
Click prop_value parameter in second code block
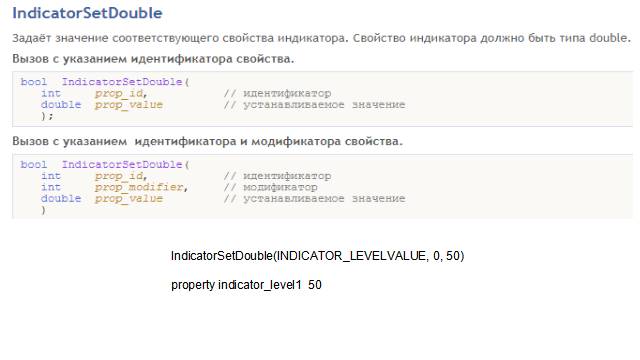tap(129, 199)
